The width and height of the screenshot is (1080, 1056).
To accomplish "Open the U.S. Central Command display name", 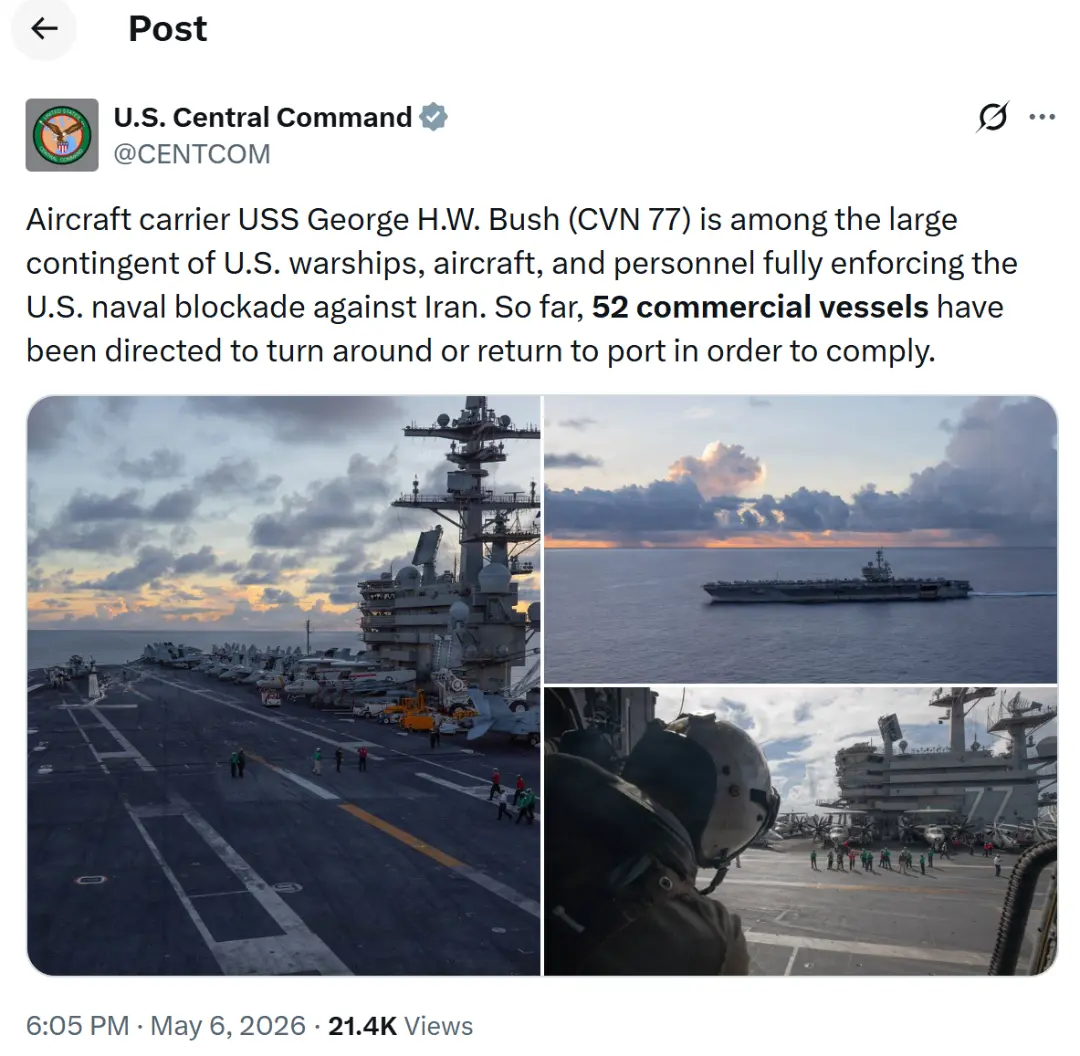I will pyautogui.click(x=262, y=117).
